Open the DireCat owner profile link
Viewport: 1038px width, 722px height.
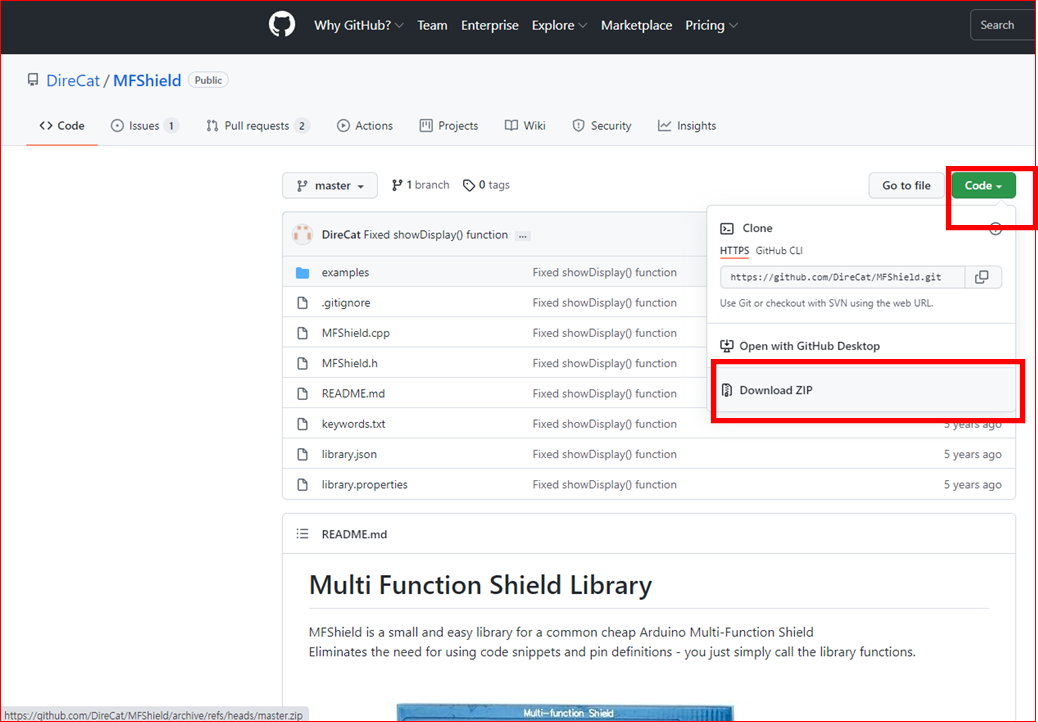[73, 80]
